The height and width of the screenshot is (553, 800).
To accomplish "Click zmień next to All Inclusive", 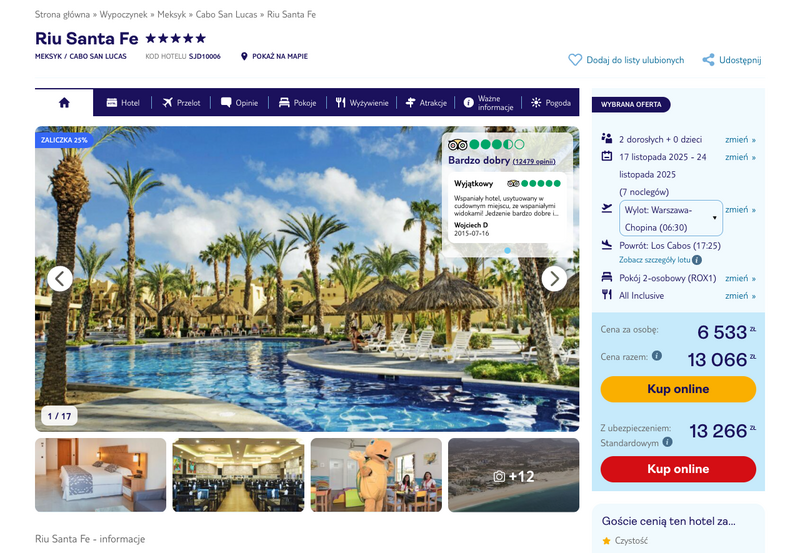I will point(740,295).
